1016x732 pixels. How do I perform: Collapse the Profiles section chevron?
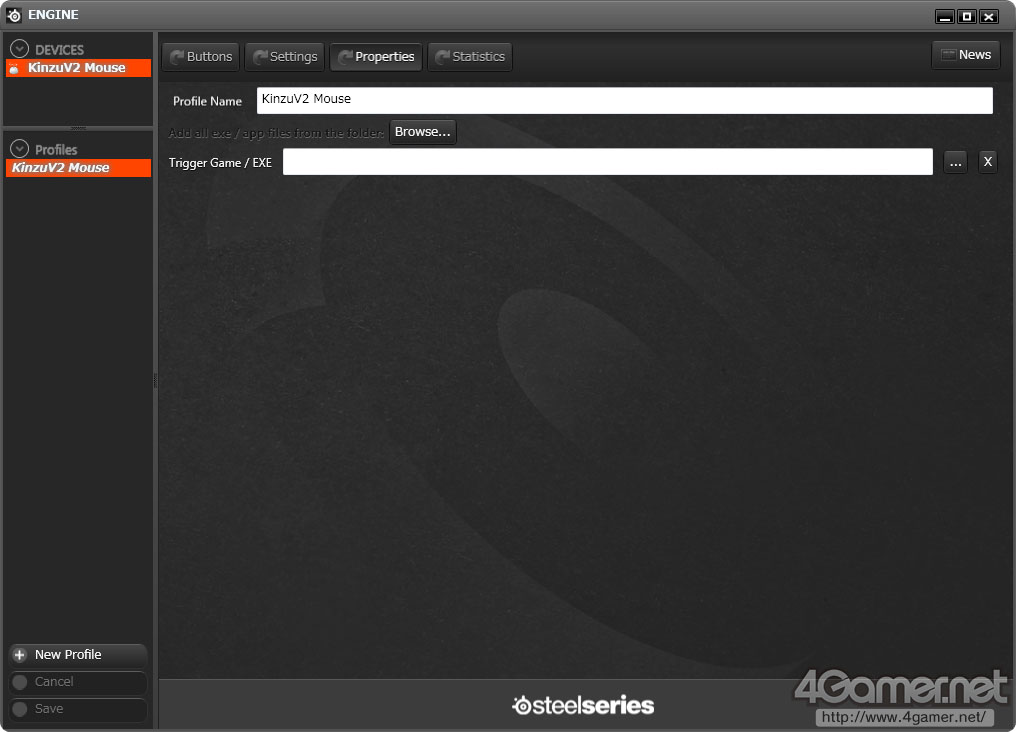coord(19,149)
